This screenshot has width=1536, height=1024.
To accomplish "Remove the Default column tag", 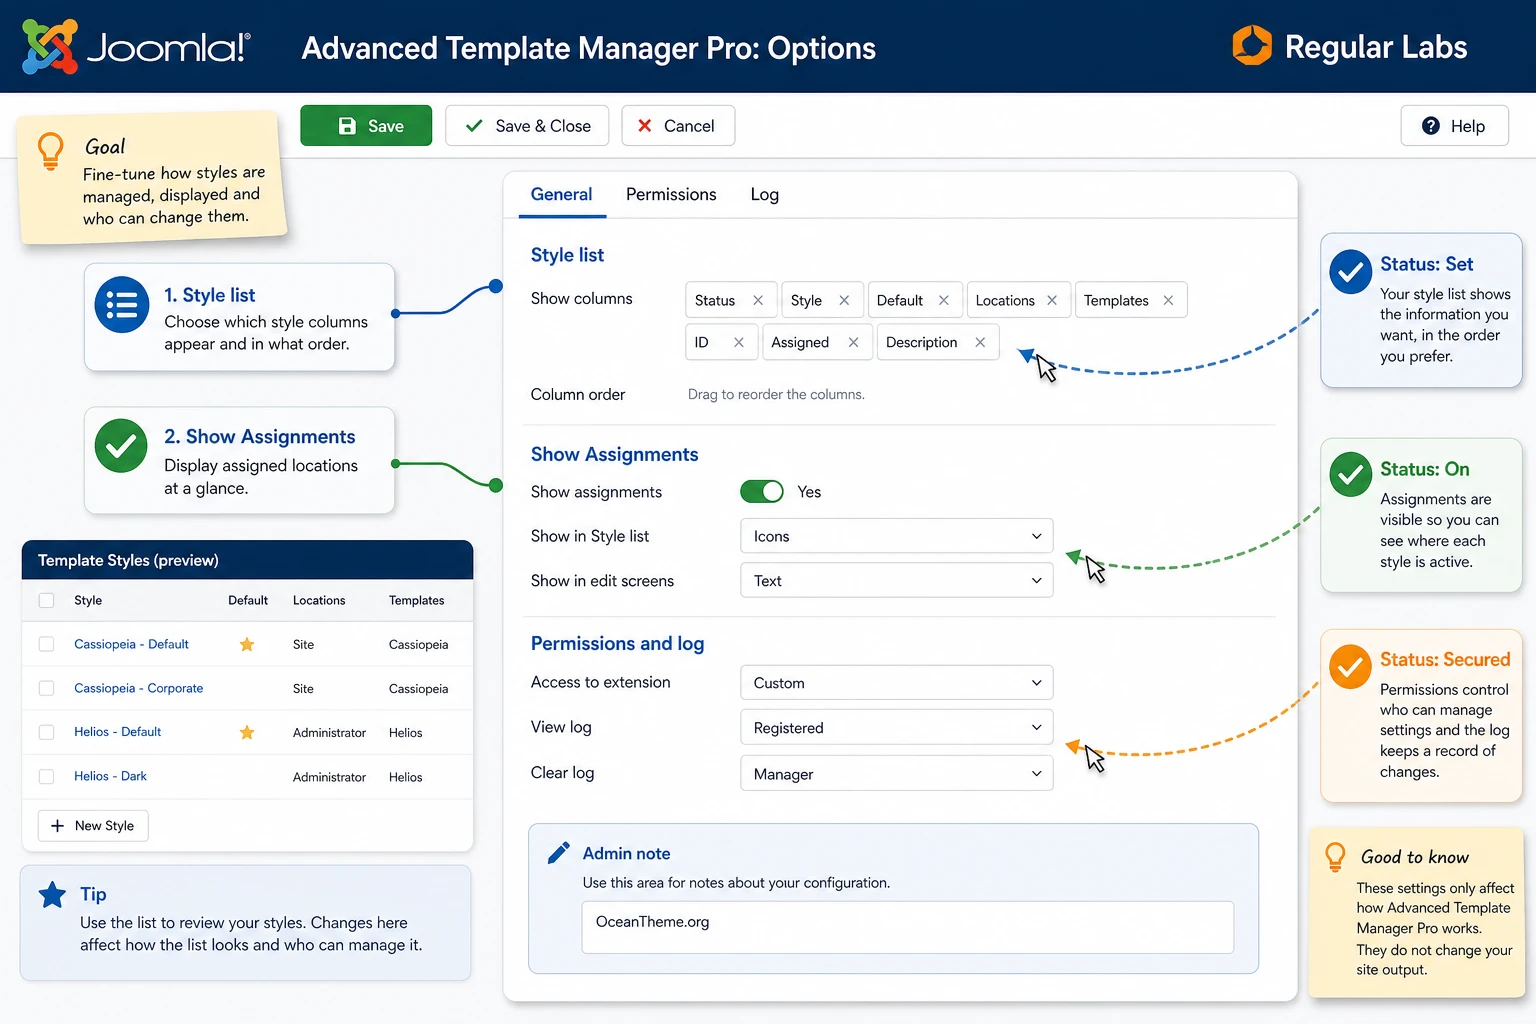I will coord(943,300).
